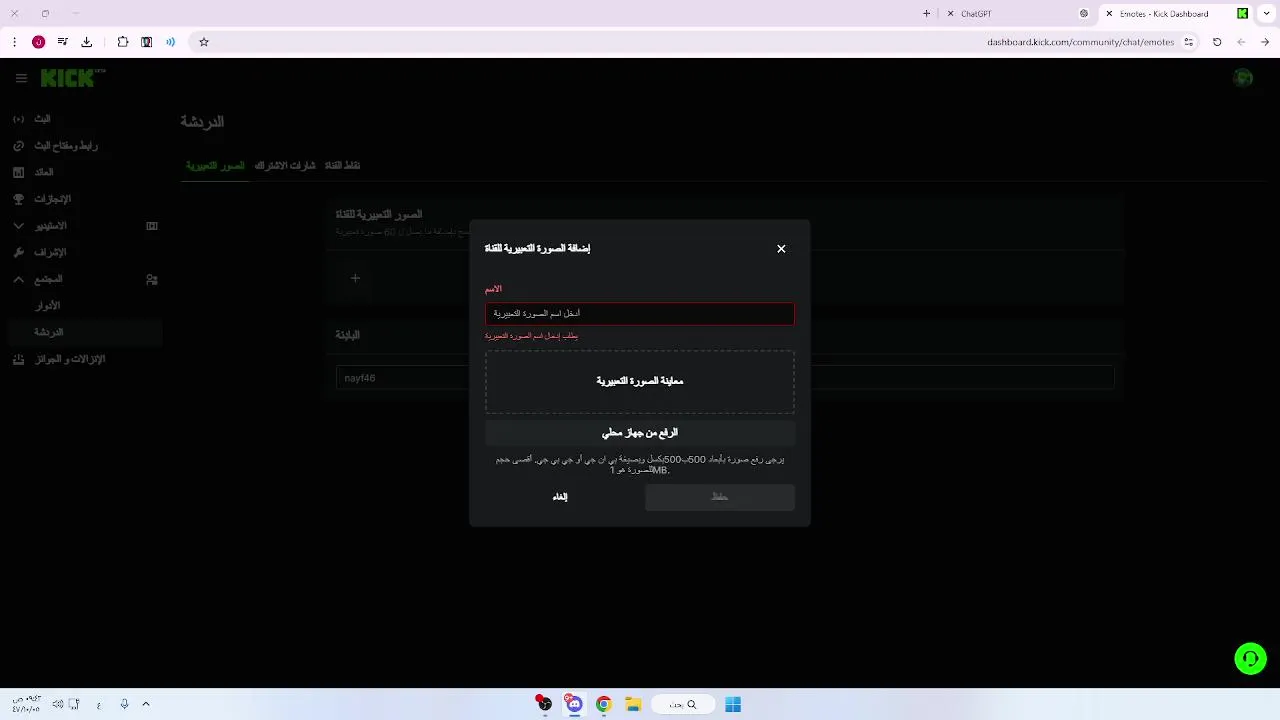Click the cancel (إلغاء) button in dialog
1280x720 pixels.
560,497
